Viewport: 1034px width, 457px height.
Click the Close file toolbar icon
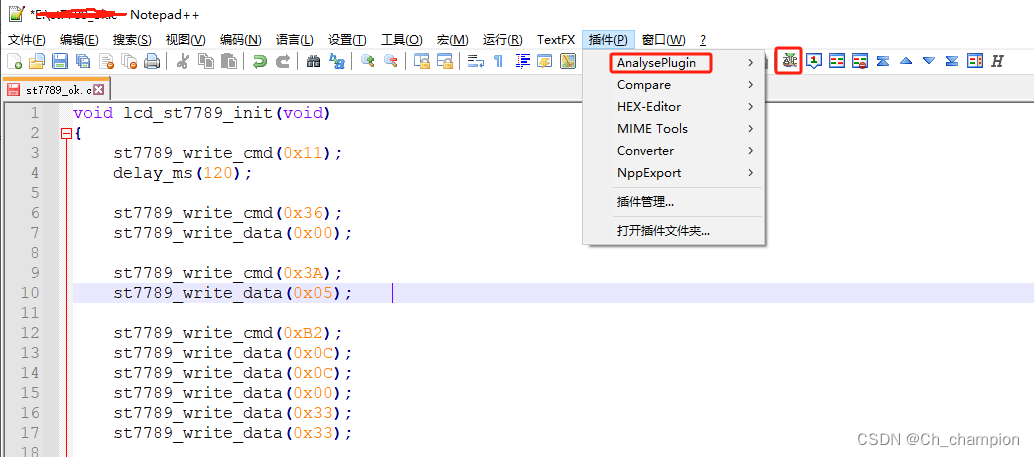106,62
